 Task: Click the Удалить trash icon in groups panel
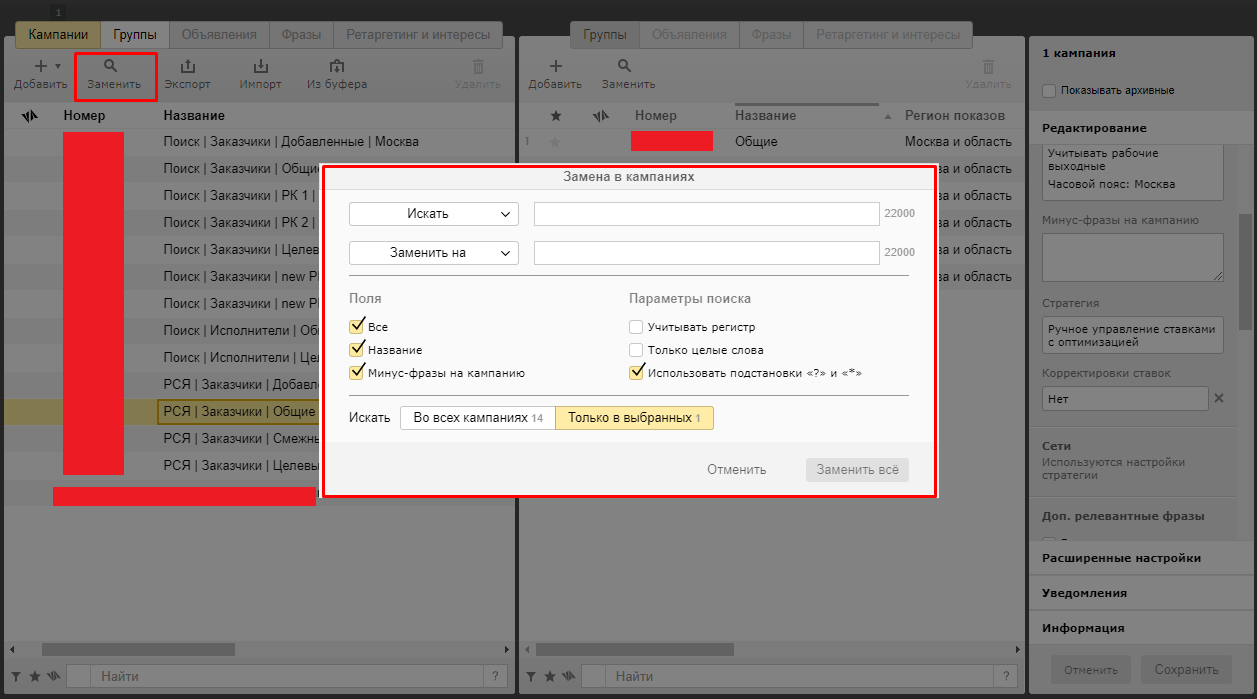point(989,66)
